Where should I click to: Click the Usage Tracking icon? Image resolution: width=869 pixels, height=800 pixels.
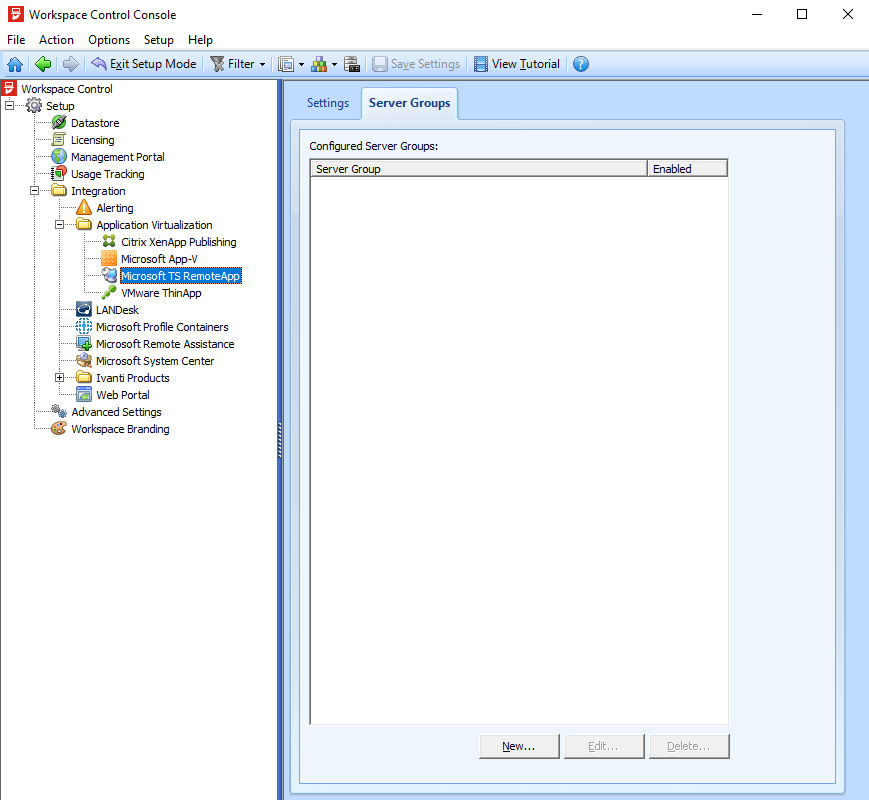click(x=59, y=174)
